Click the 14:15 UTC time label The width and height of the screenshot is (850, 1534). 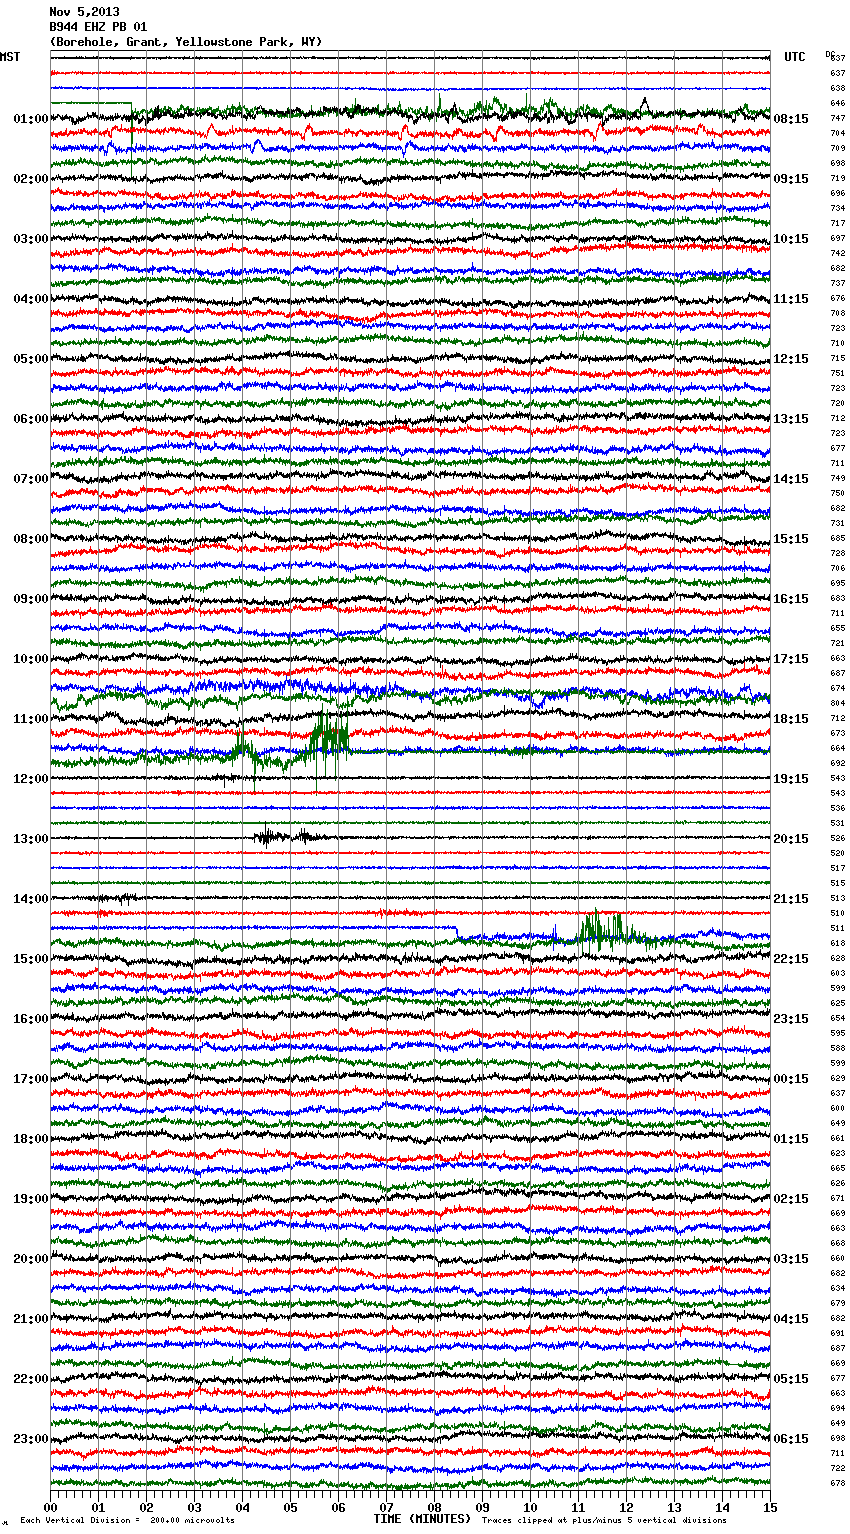click(791, 479)
